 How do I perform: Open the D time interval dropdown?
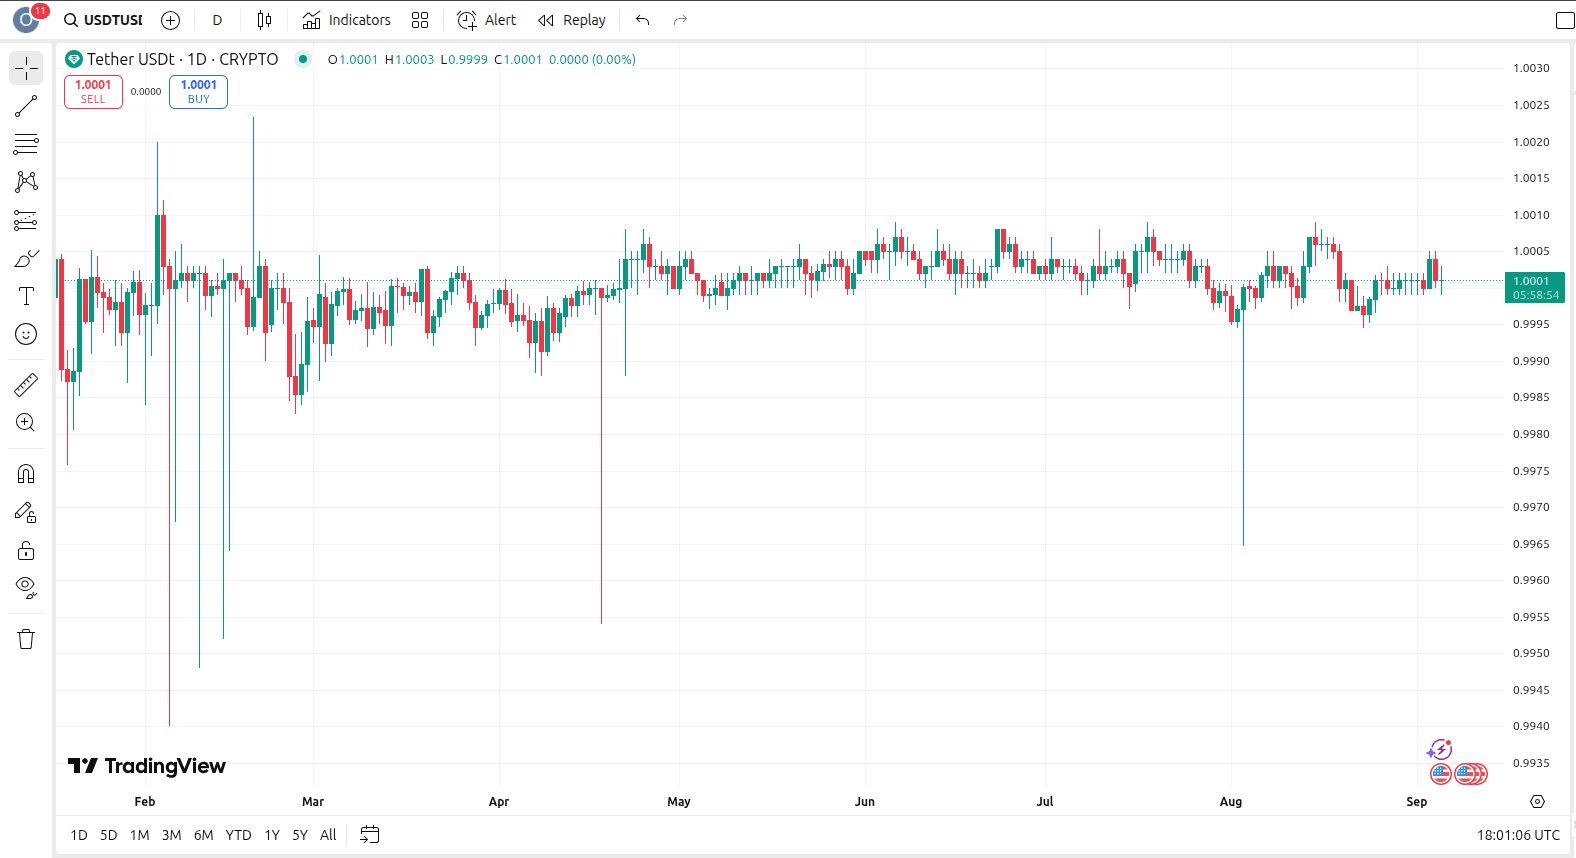pos(217,20)
